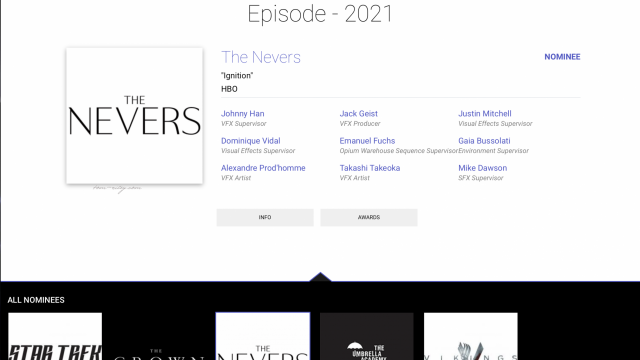Select Alexandre Prod'homme link
Image resolution: width=640 pixels, height=360 pixels.
(263, 168)
